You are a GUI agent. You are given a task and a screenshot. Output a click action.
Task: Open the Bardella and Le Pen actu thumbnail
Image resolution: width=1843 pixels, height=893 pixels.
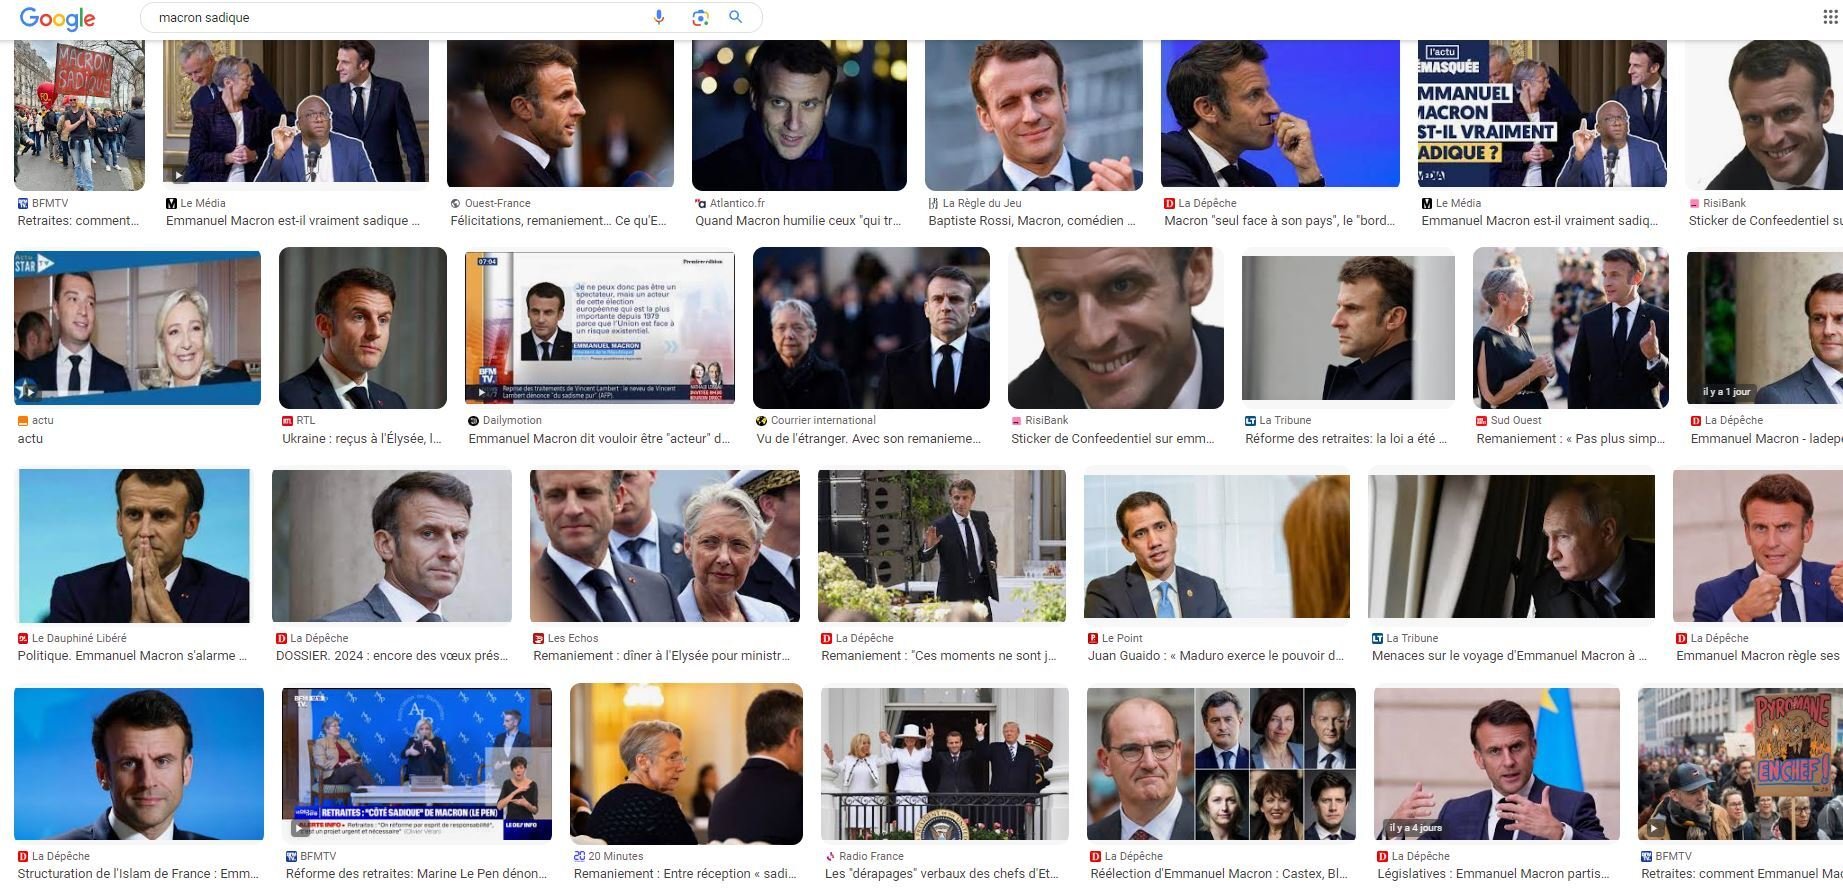(x=137, y=327)
